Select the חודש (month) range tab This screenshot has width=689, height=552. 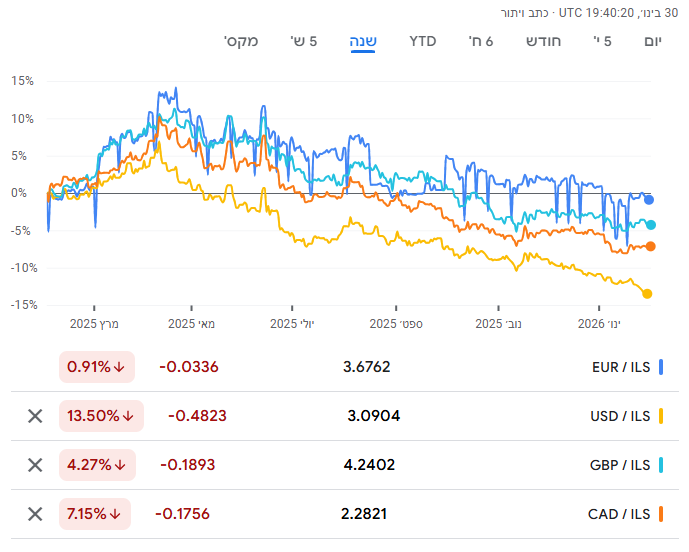(x=544, y=41)
